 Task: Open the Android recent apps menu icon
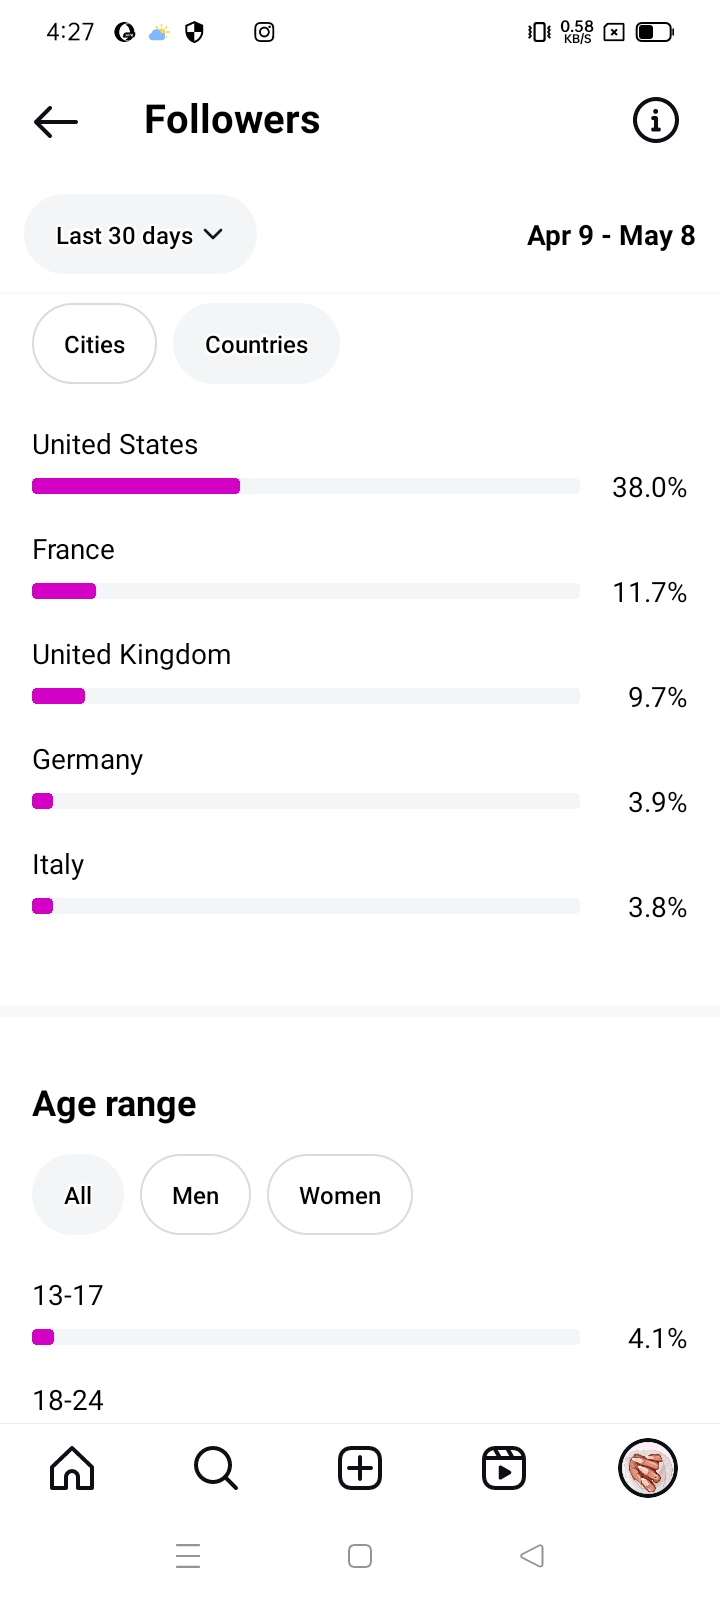point(188,1556)
